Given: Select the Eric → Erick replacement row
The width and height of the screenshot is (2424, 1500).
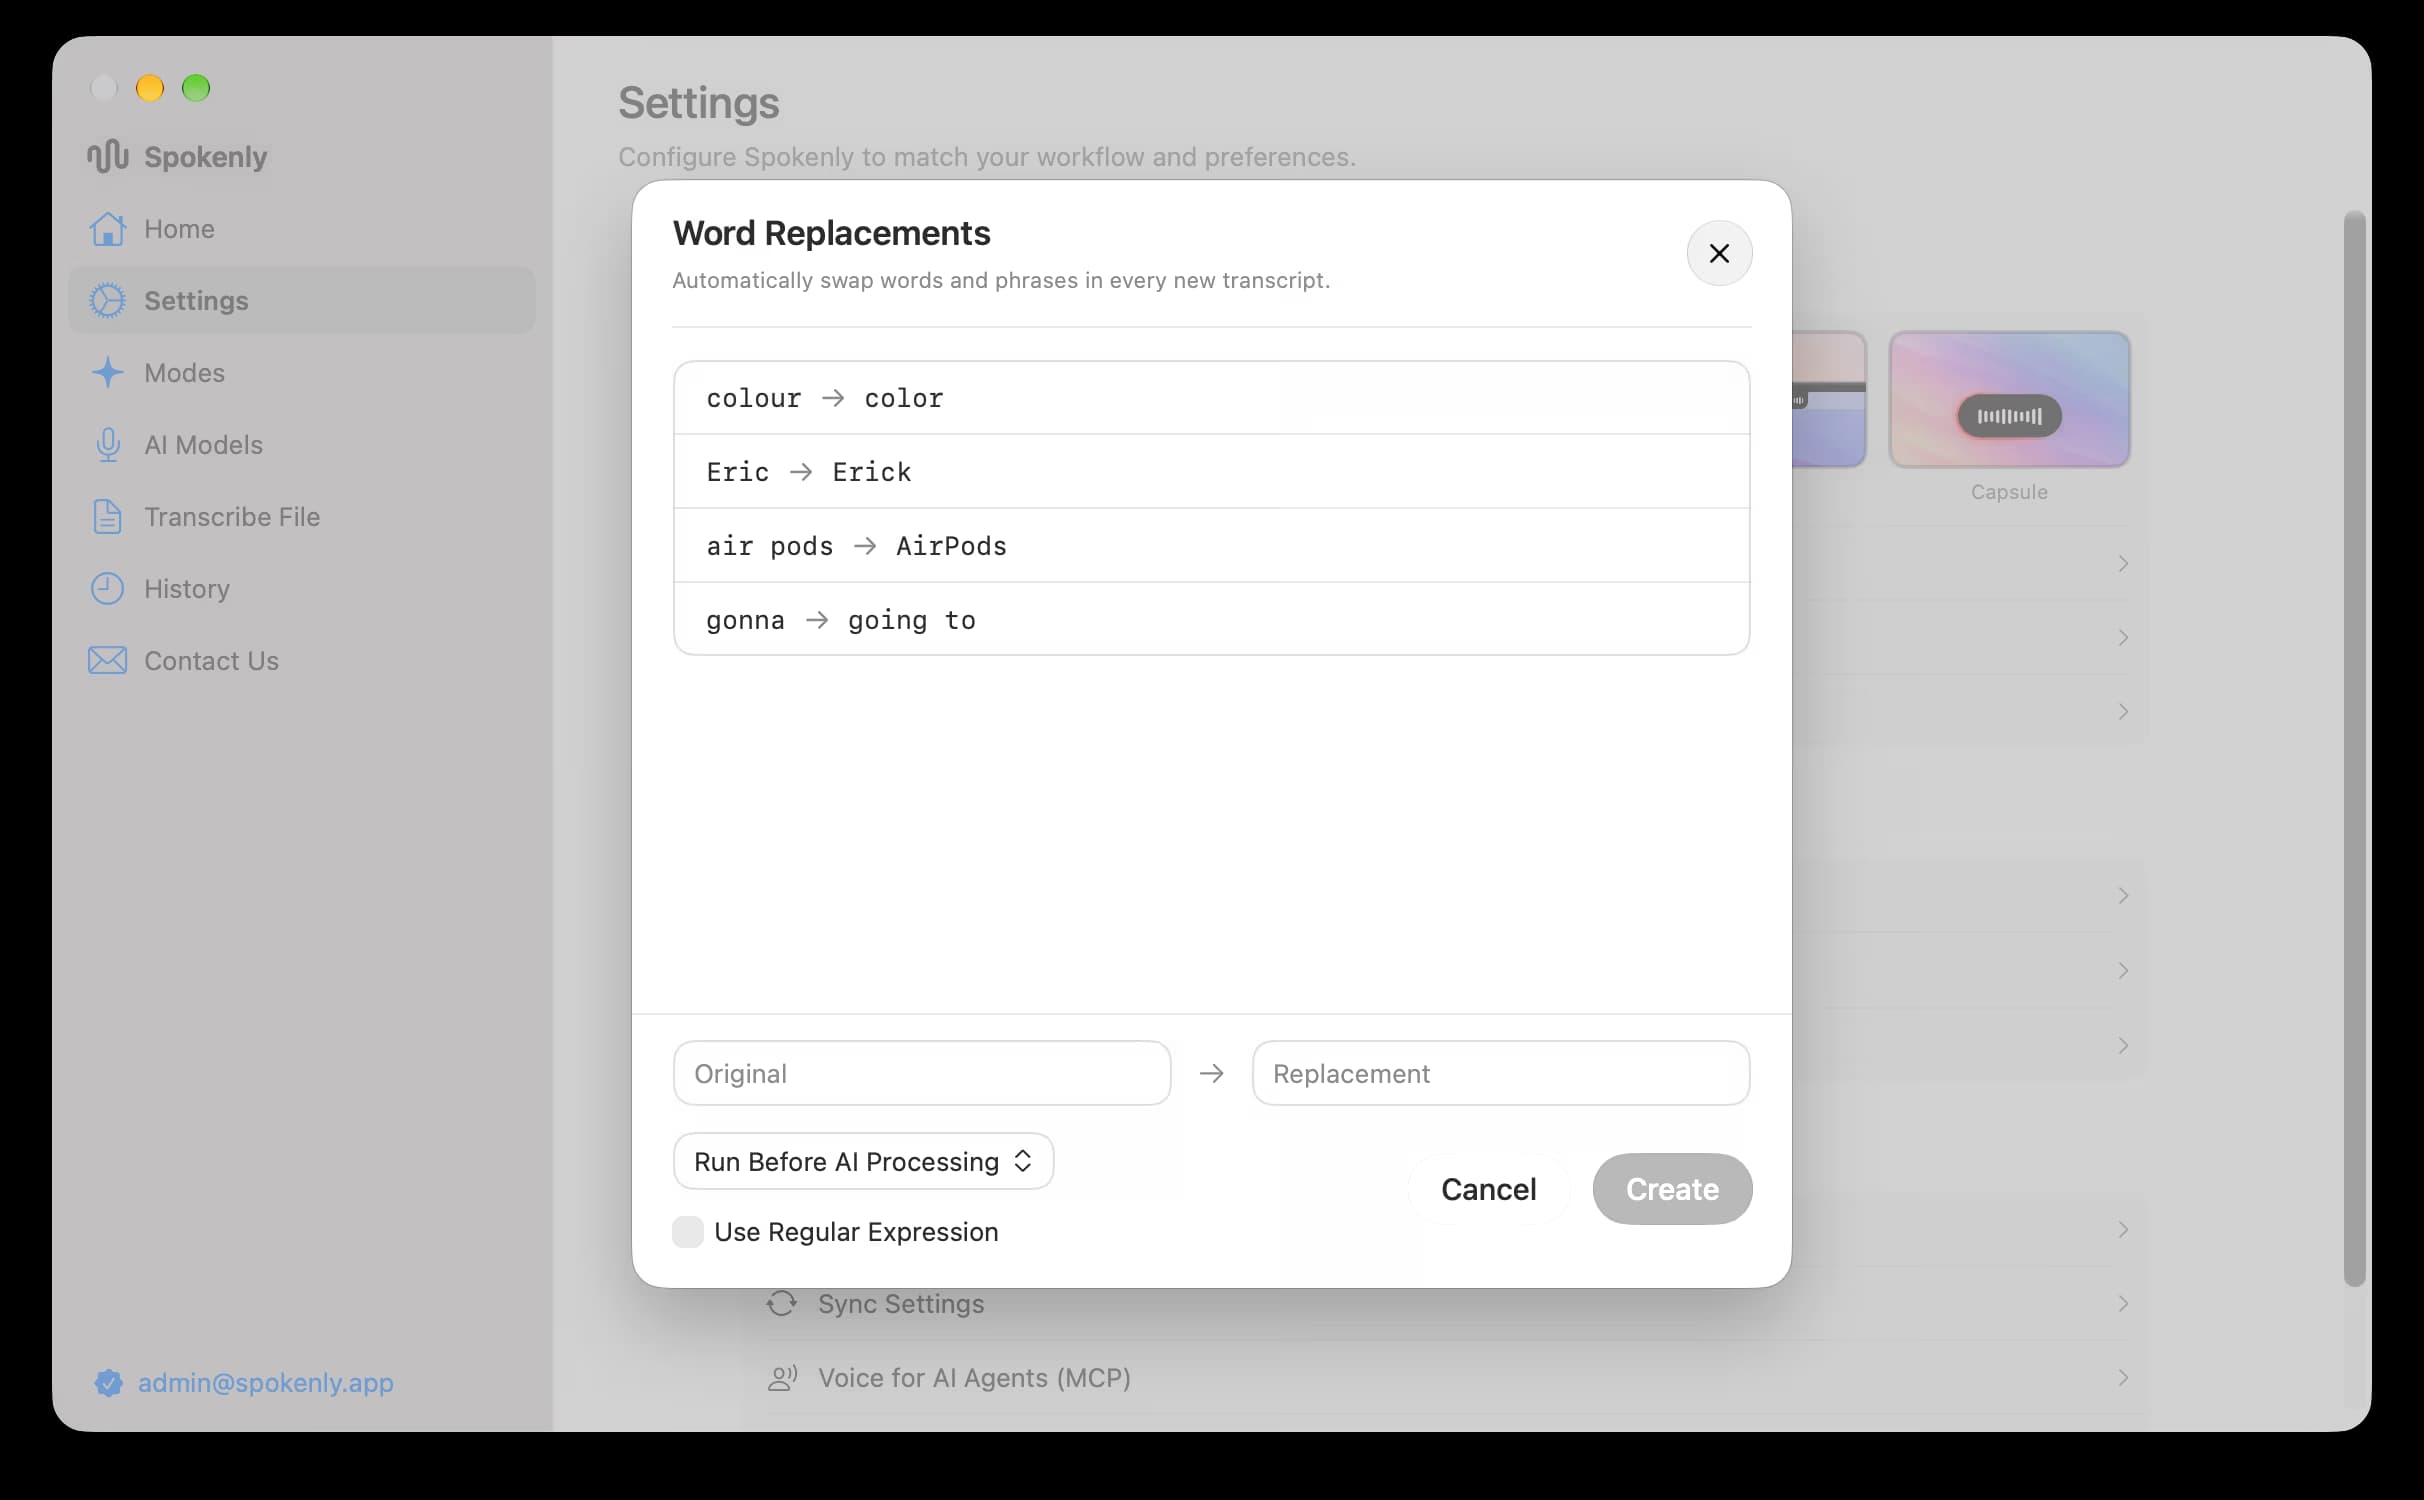Looking at the screenshot, I should [1211, 472].
